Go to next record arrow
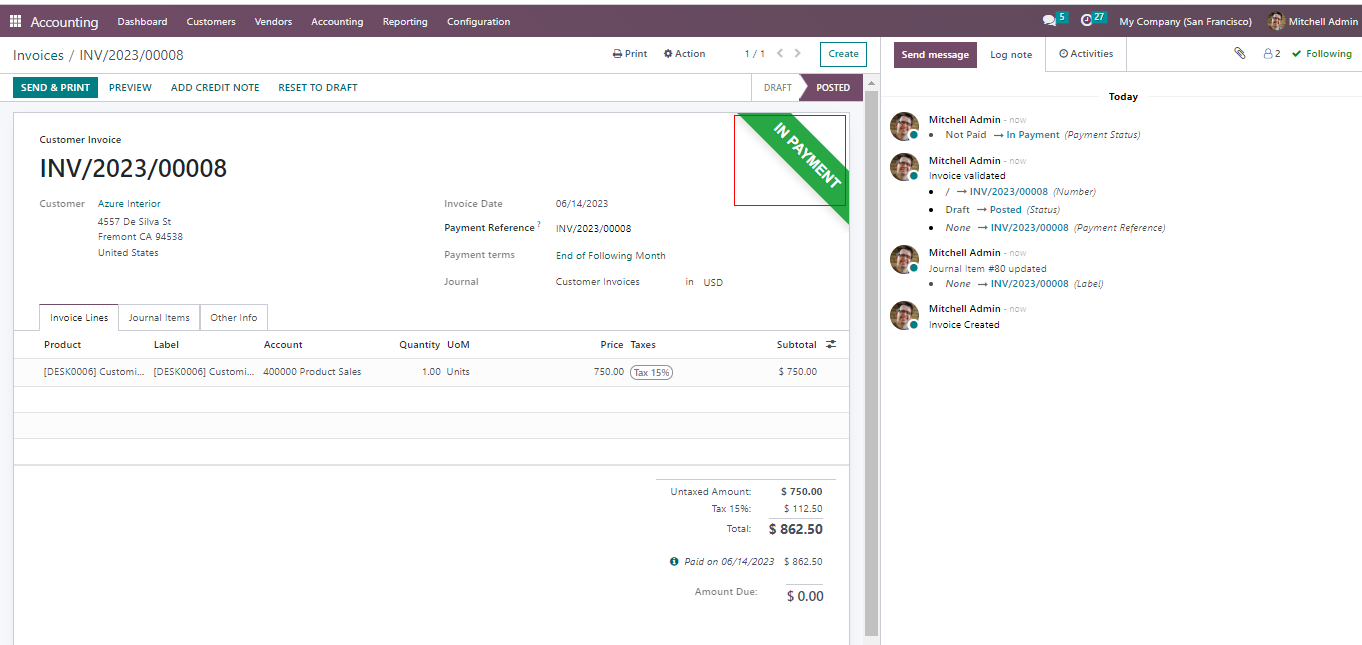The image size is (1362, 645). [x=799, y=54]
